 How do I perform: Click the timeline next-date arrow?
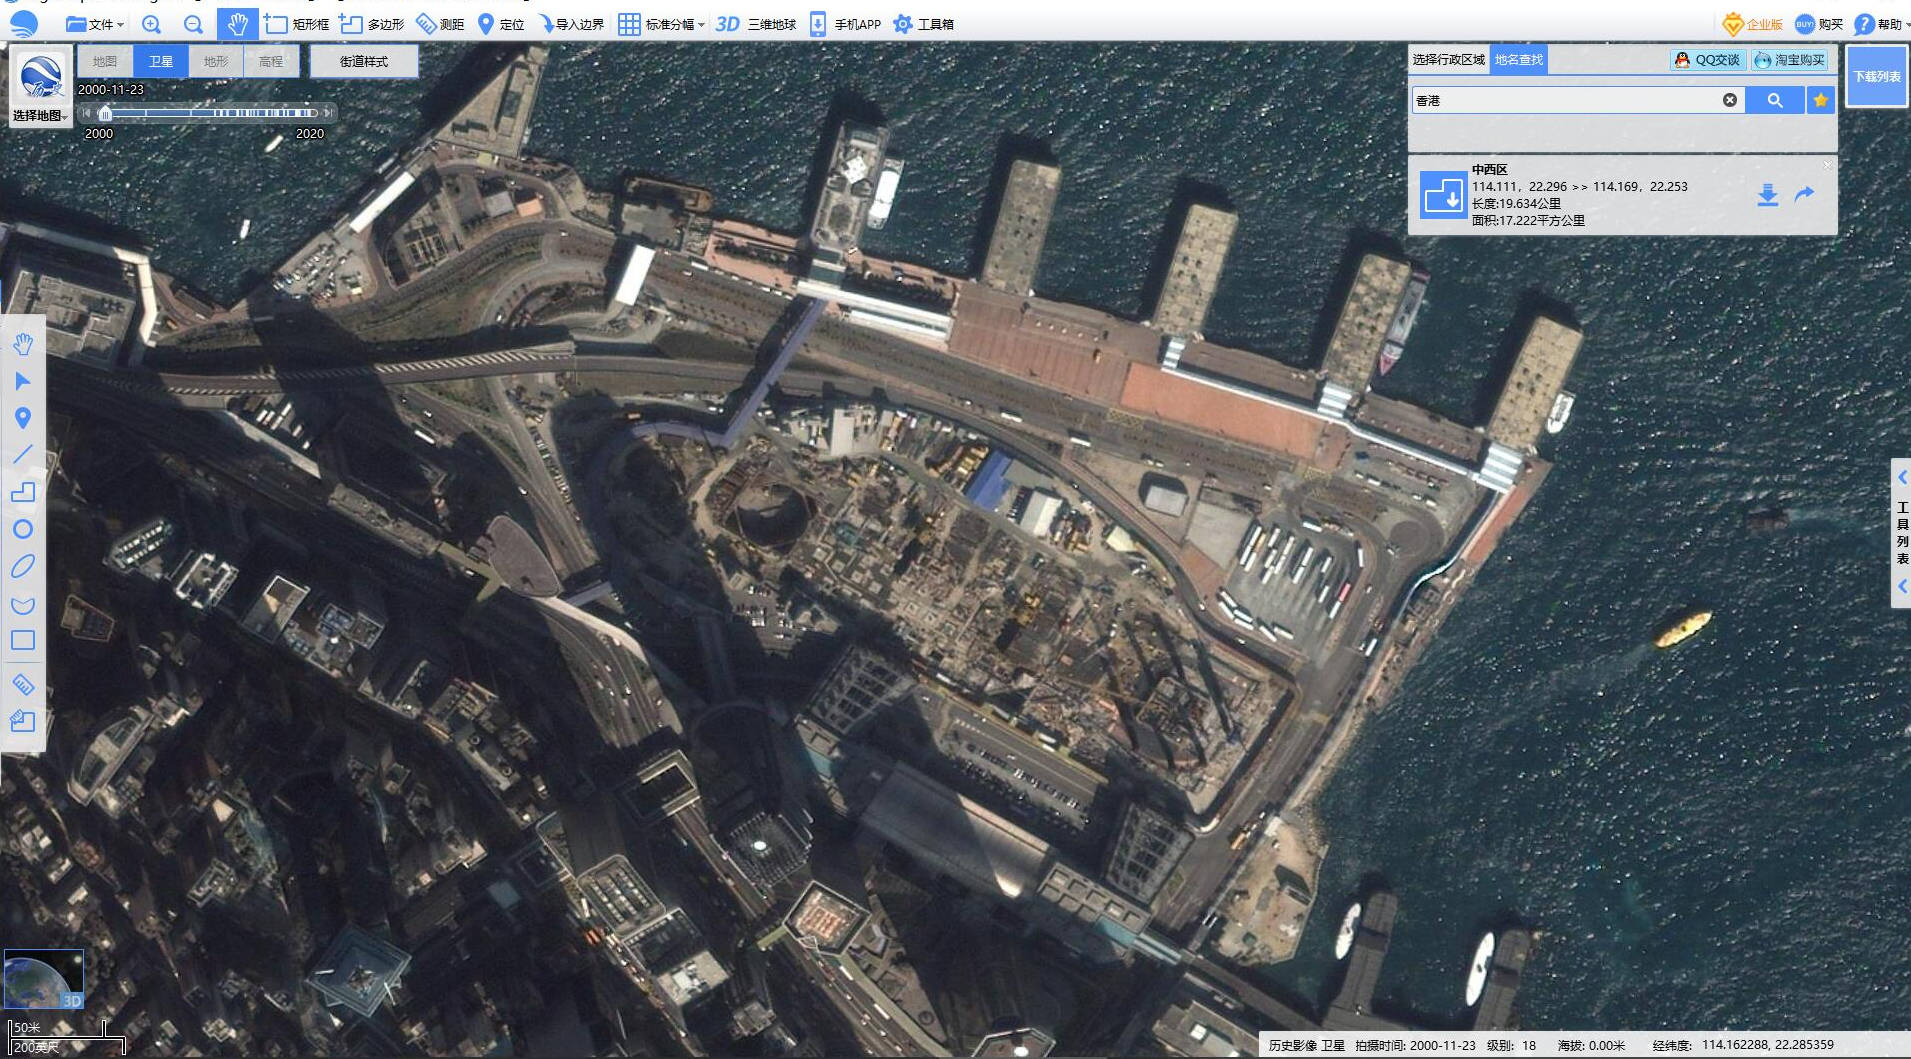[329, 113]
